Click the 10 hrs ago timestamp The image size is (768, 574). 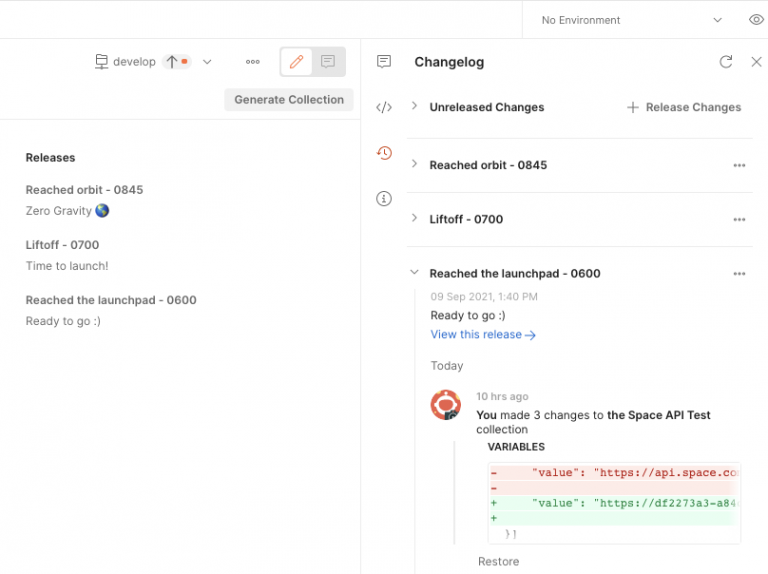click(502, 397)
